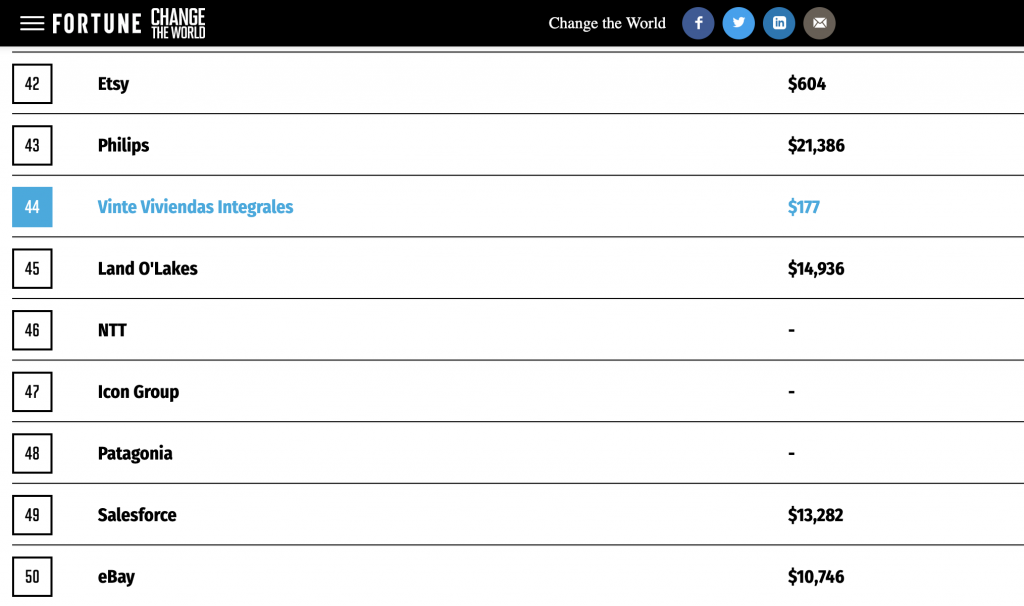Click the Land O'Lakes company name

(x=147, y=269)
